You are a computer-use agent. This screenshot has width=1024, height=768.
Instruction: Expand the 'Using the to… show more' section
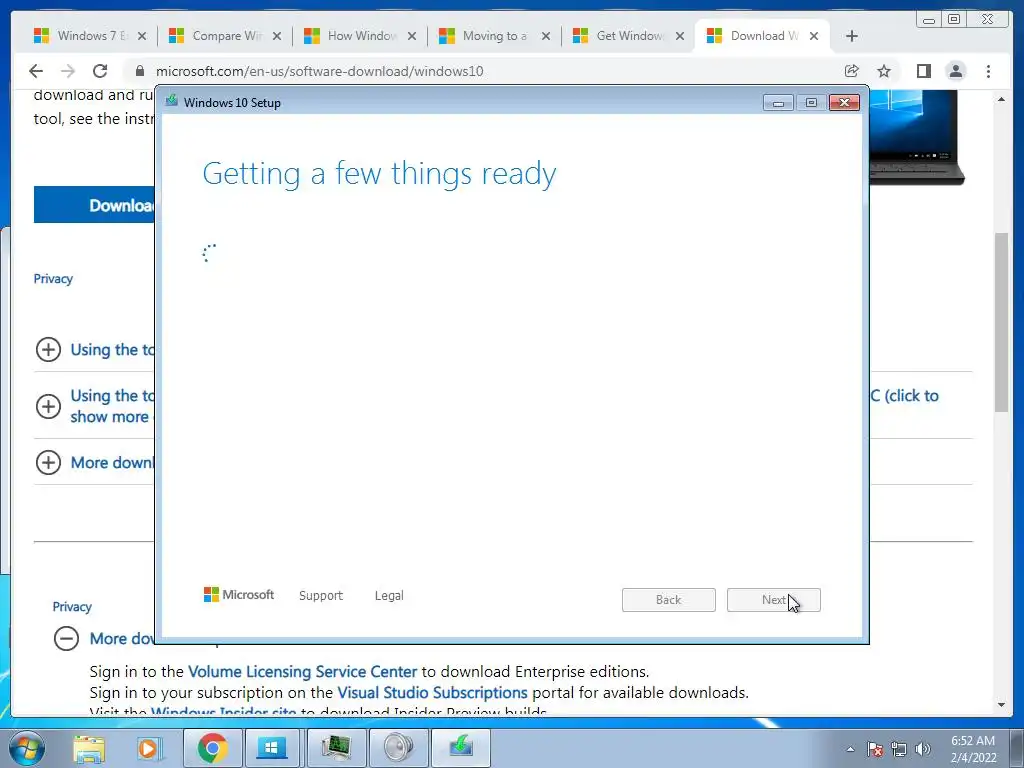48,406
